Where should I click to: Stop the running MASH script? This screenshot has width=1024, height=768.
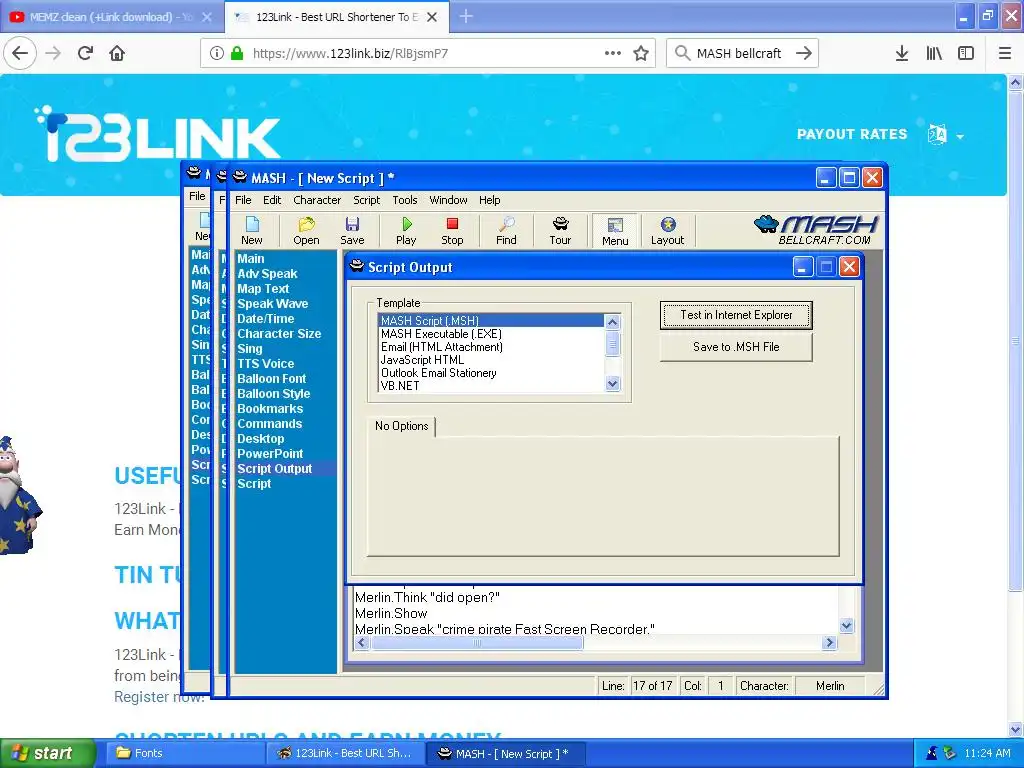[x=452, y=231]
